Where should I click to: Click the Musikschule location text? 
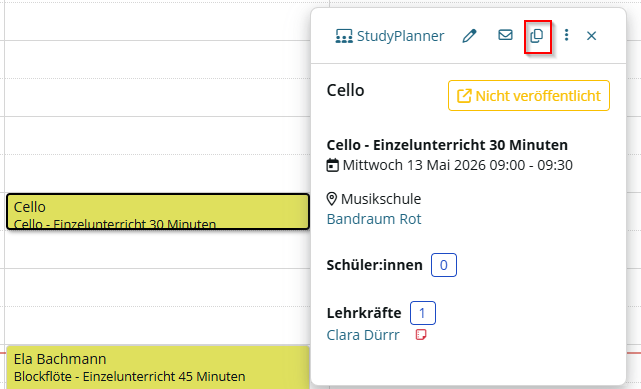click(x=381, y=199)
